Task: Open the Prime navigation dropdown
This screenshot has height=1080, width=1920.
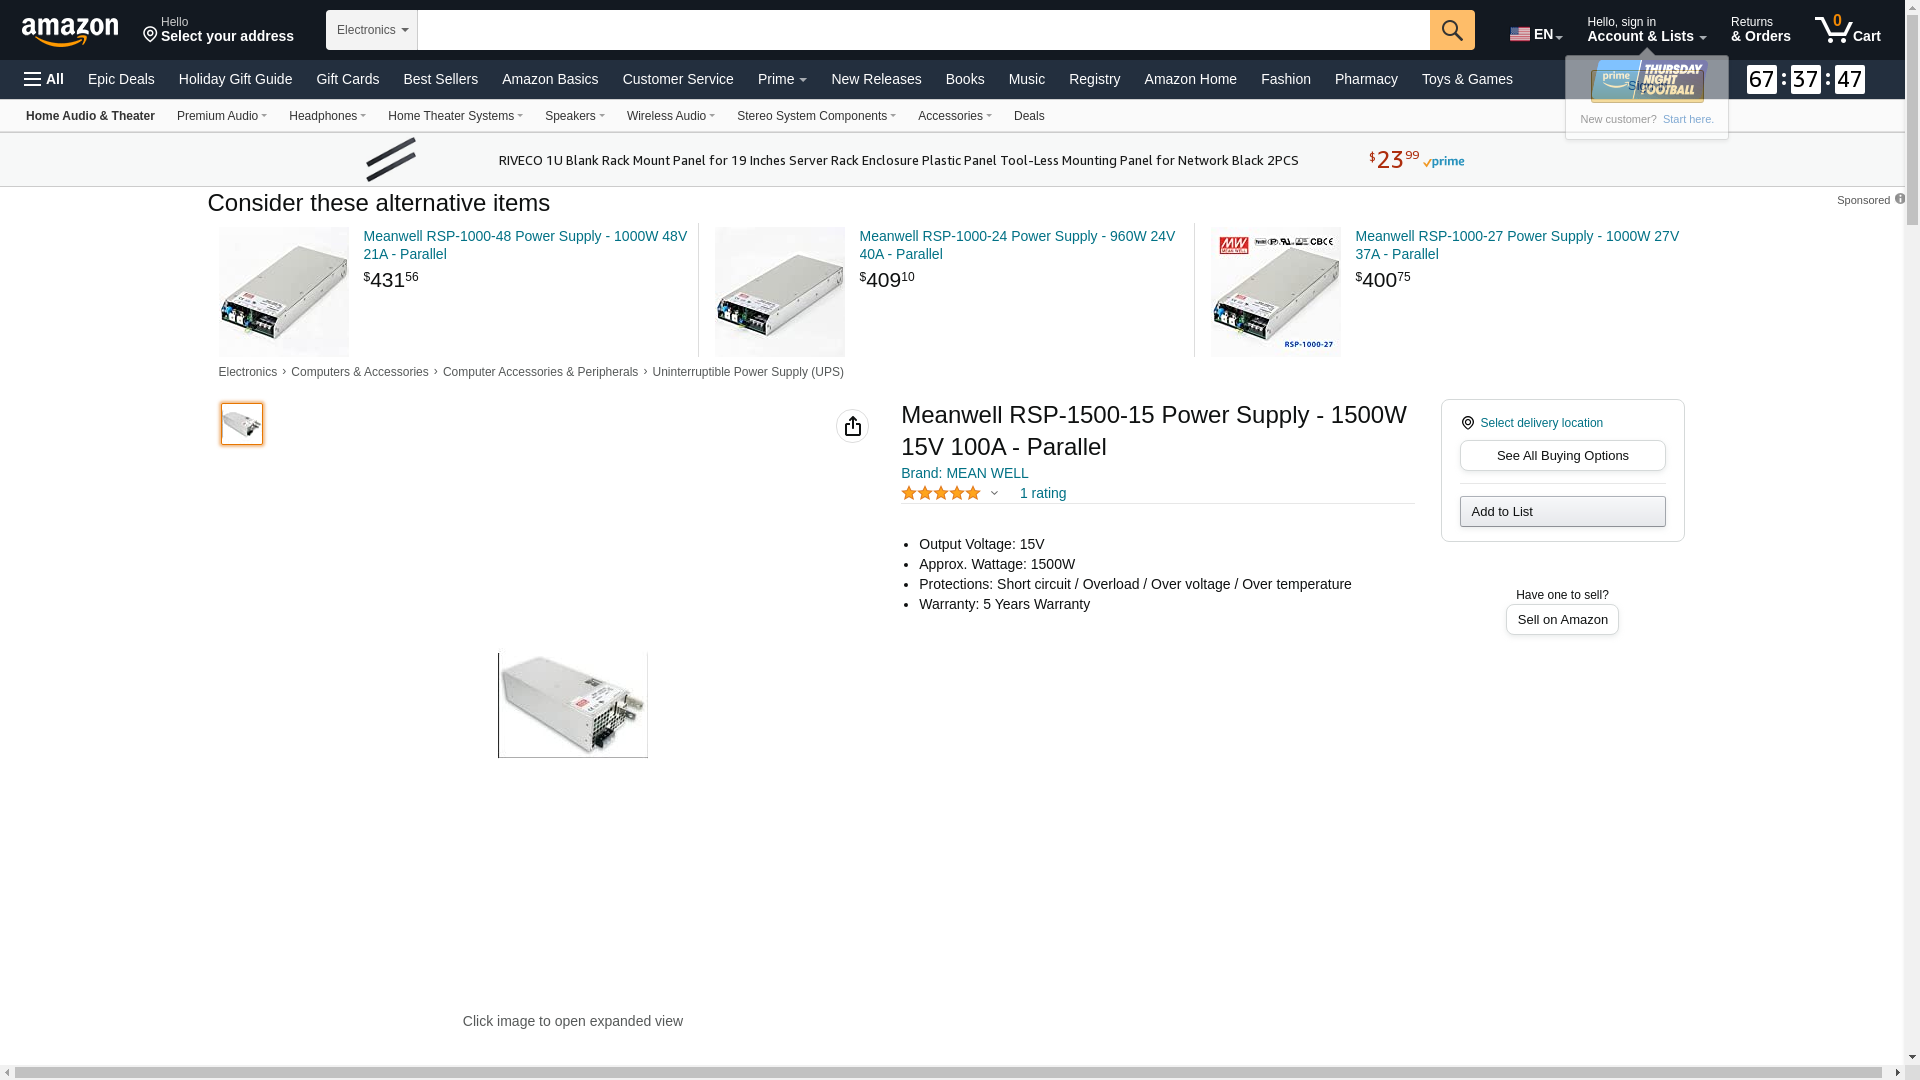Action: tap(782, 79)
